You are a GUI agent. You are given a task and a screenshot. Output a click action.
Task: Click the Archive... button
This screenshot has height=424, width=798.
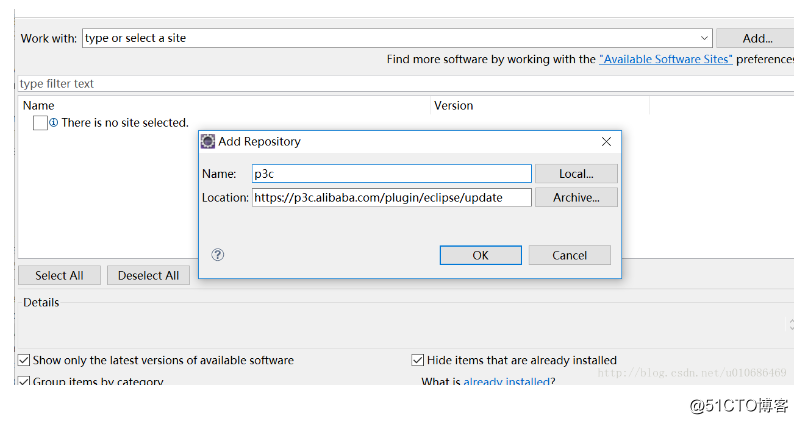click(576, 197)
